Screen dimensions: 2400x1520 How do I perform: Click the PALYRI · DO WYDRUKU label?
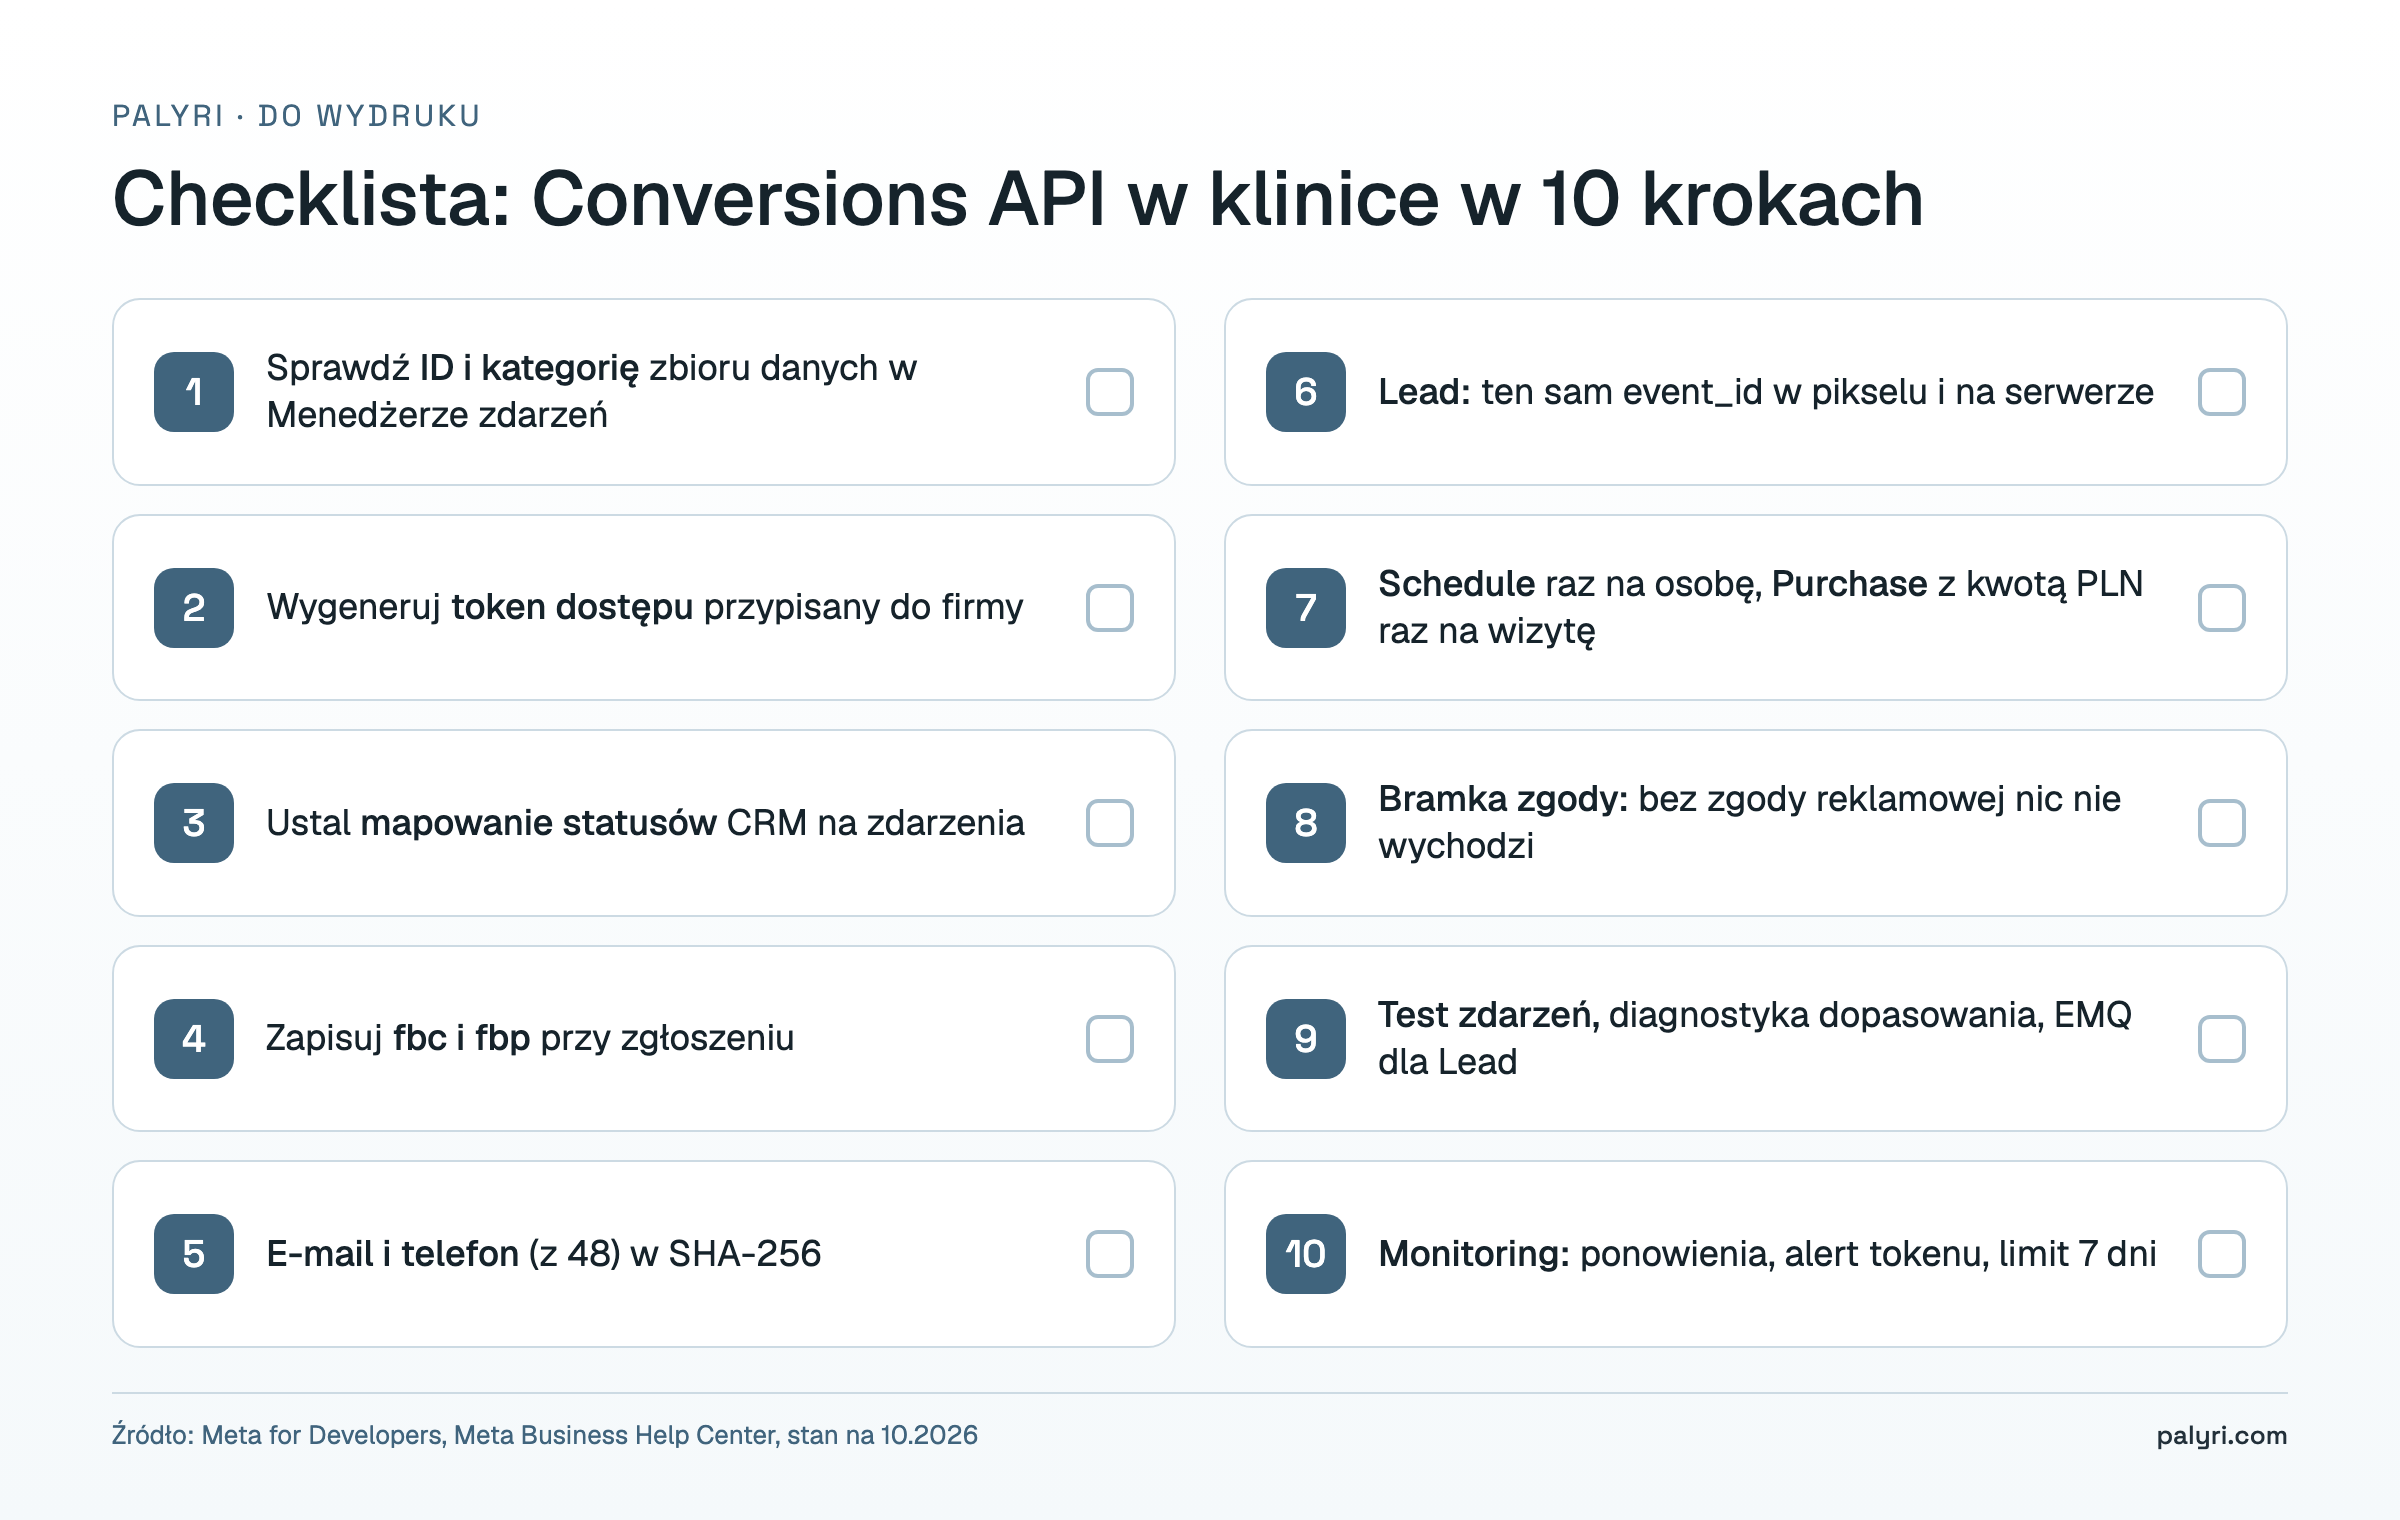point(296,116)
